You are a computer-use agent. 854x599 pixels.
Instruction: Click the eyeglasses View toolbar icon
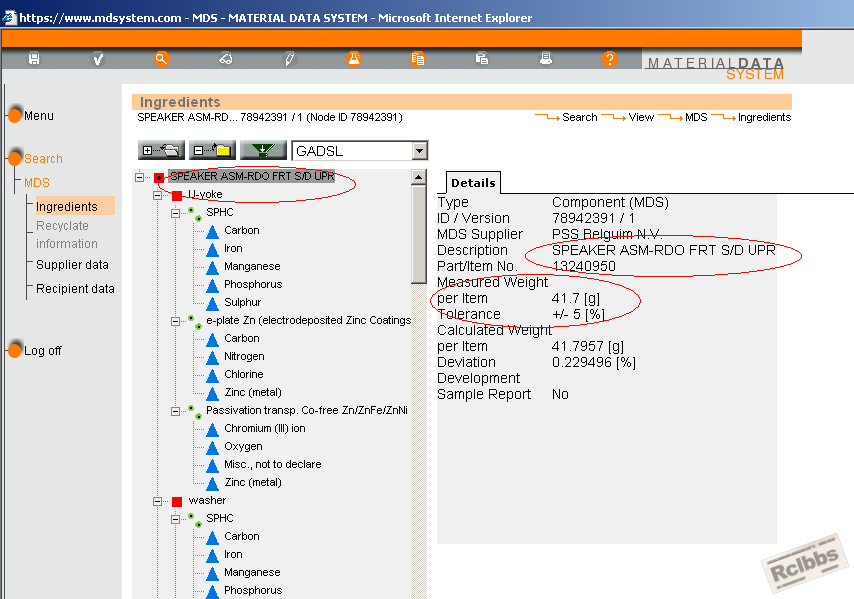(x=225, y=59)
